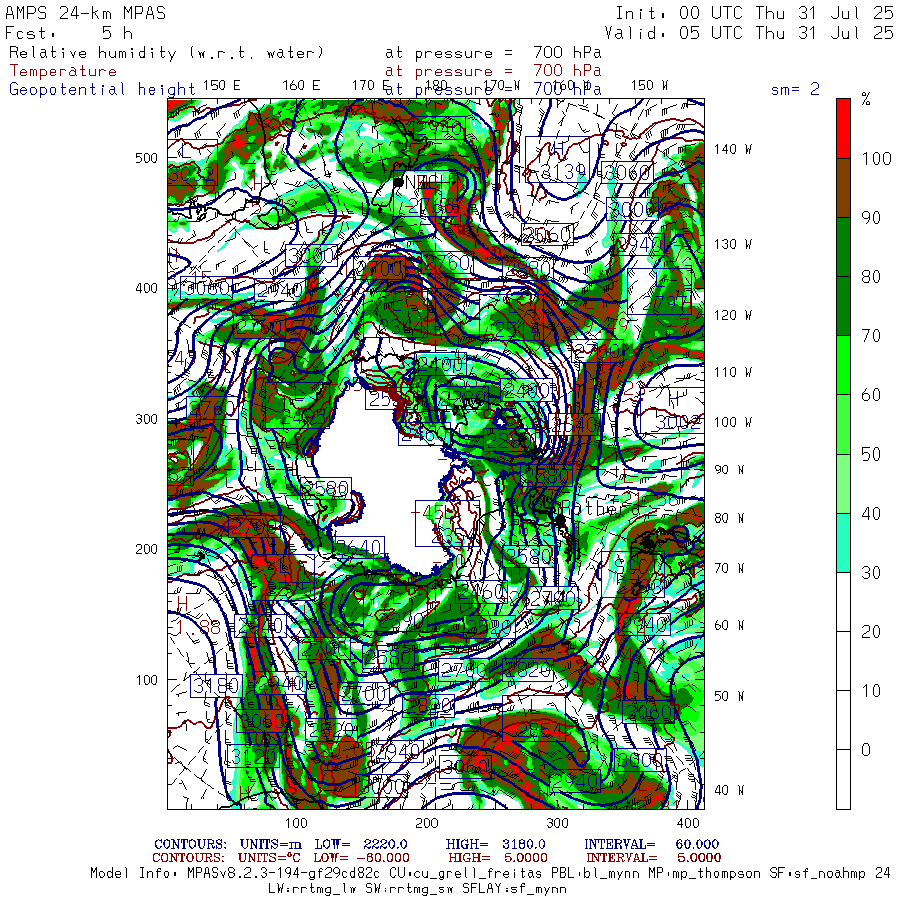Click the '%' unit above the colorbar
Viewport: 900px width, 900px height.
point(866,100)
